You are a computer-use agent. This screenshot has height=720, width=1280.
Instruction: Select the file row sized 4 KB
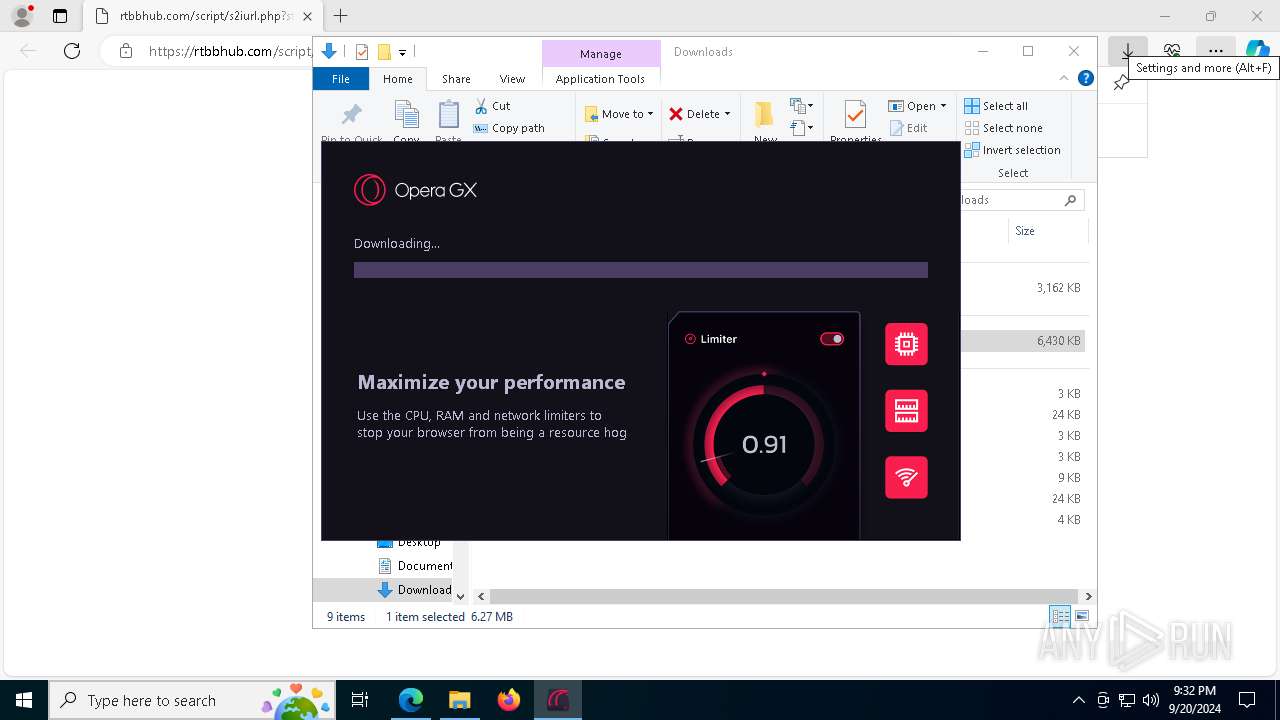(1069, 520)
